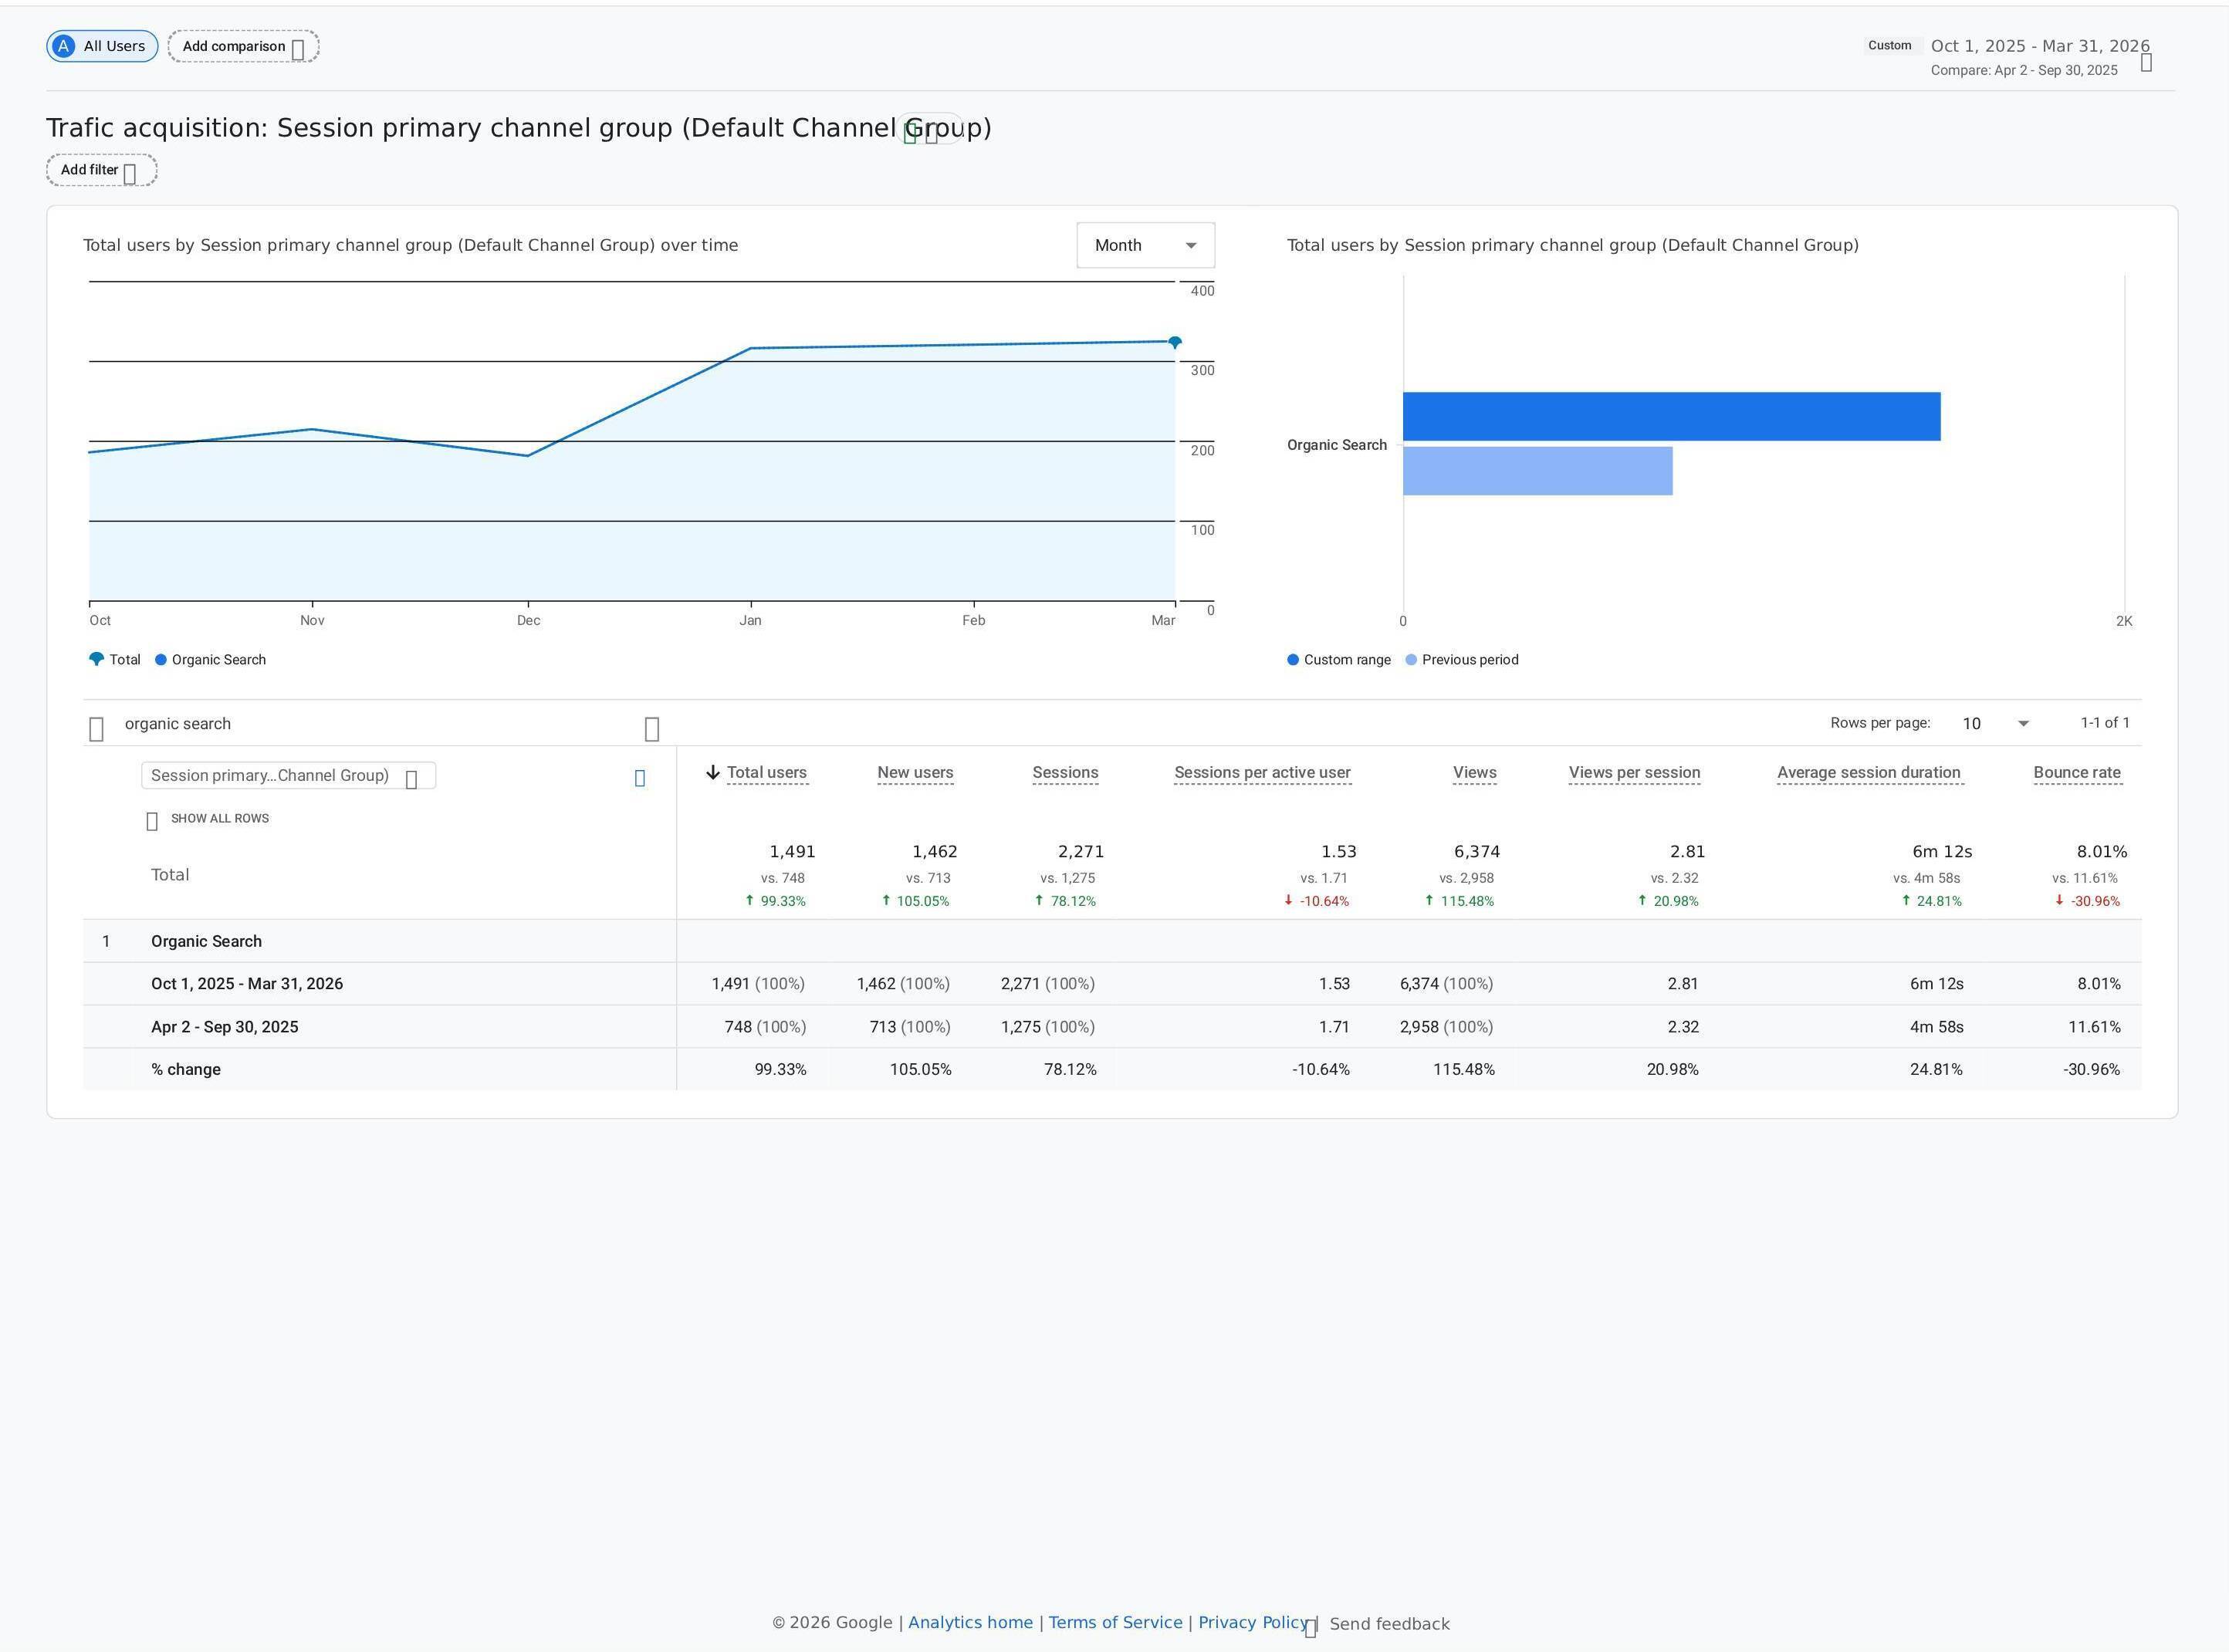Click the SHOW ALL ROWS option
Screen dimensions: 2229x1652
coord(208,819)
